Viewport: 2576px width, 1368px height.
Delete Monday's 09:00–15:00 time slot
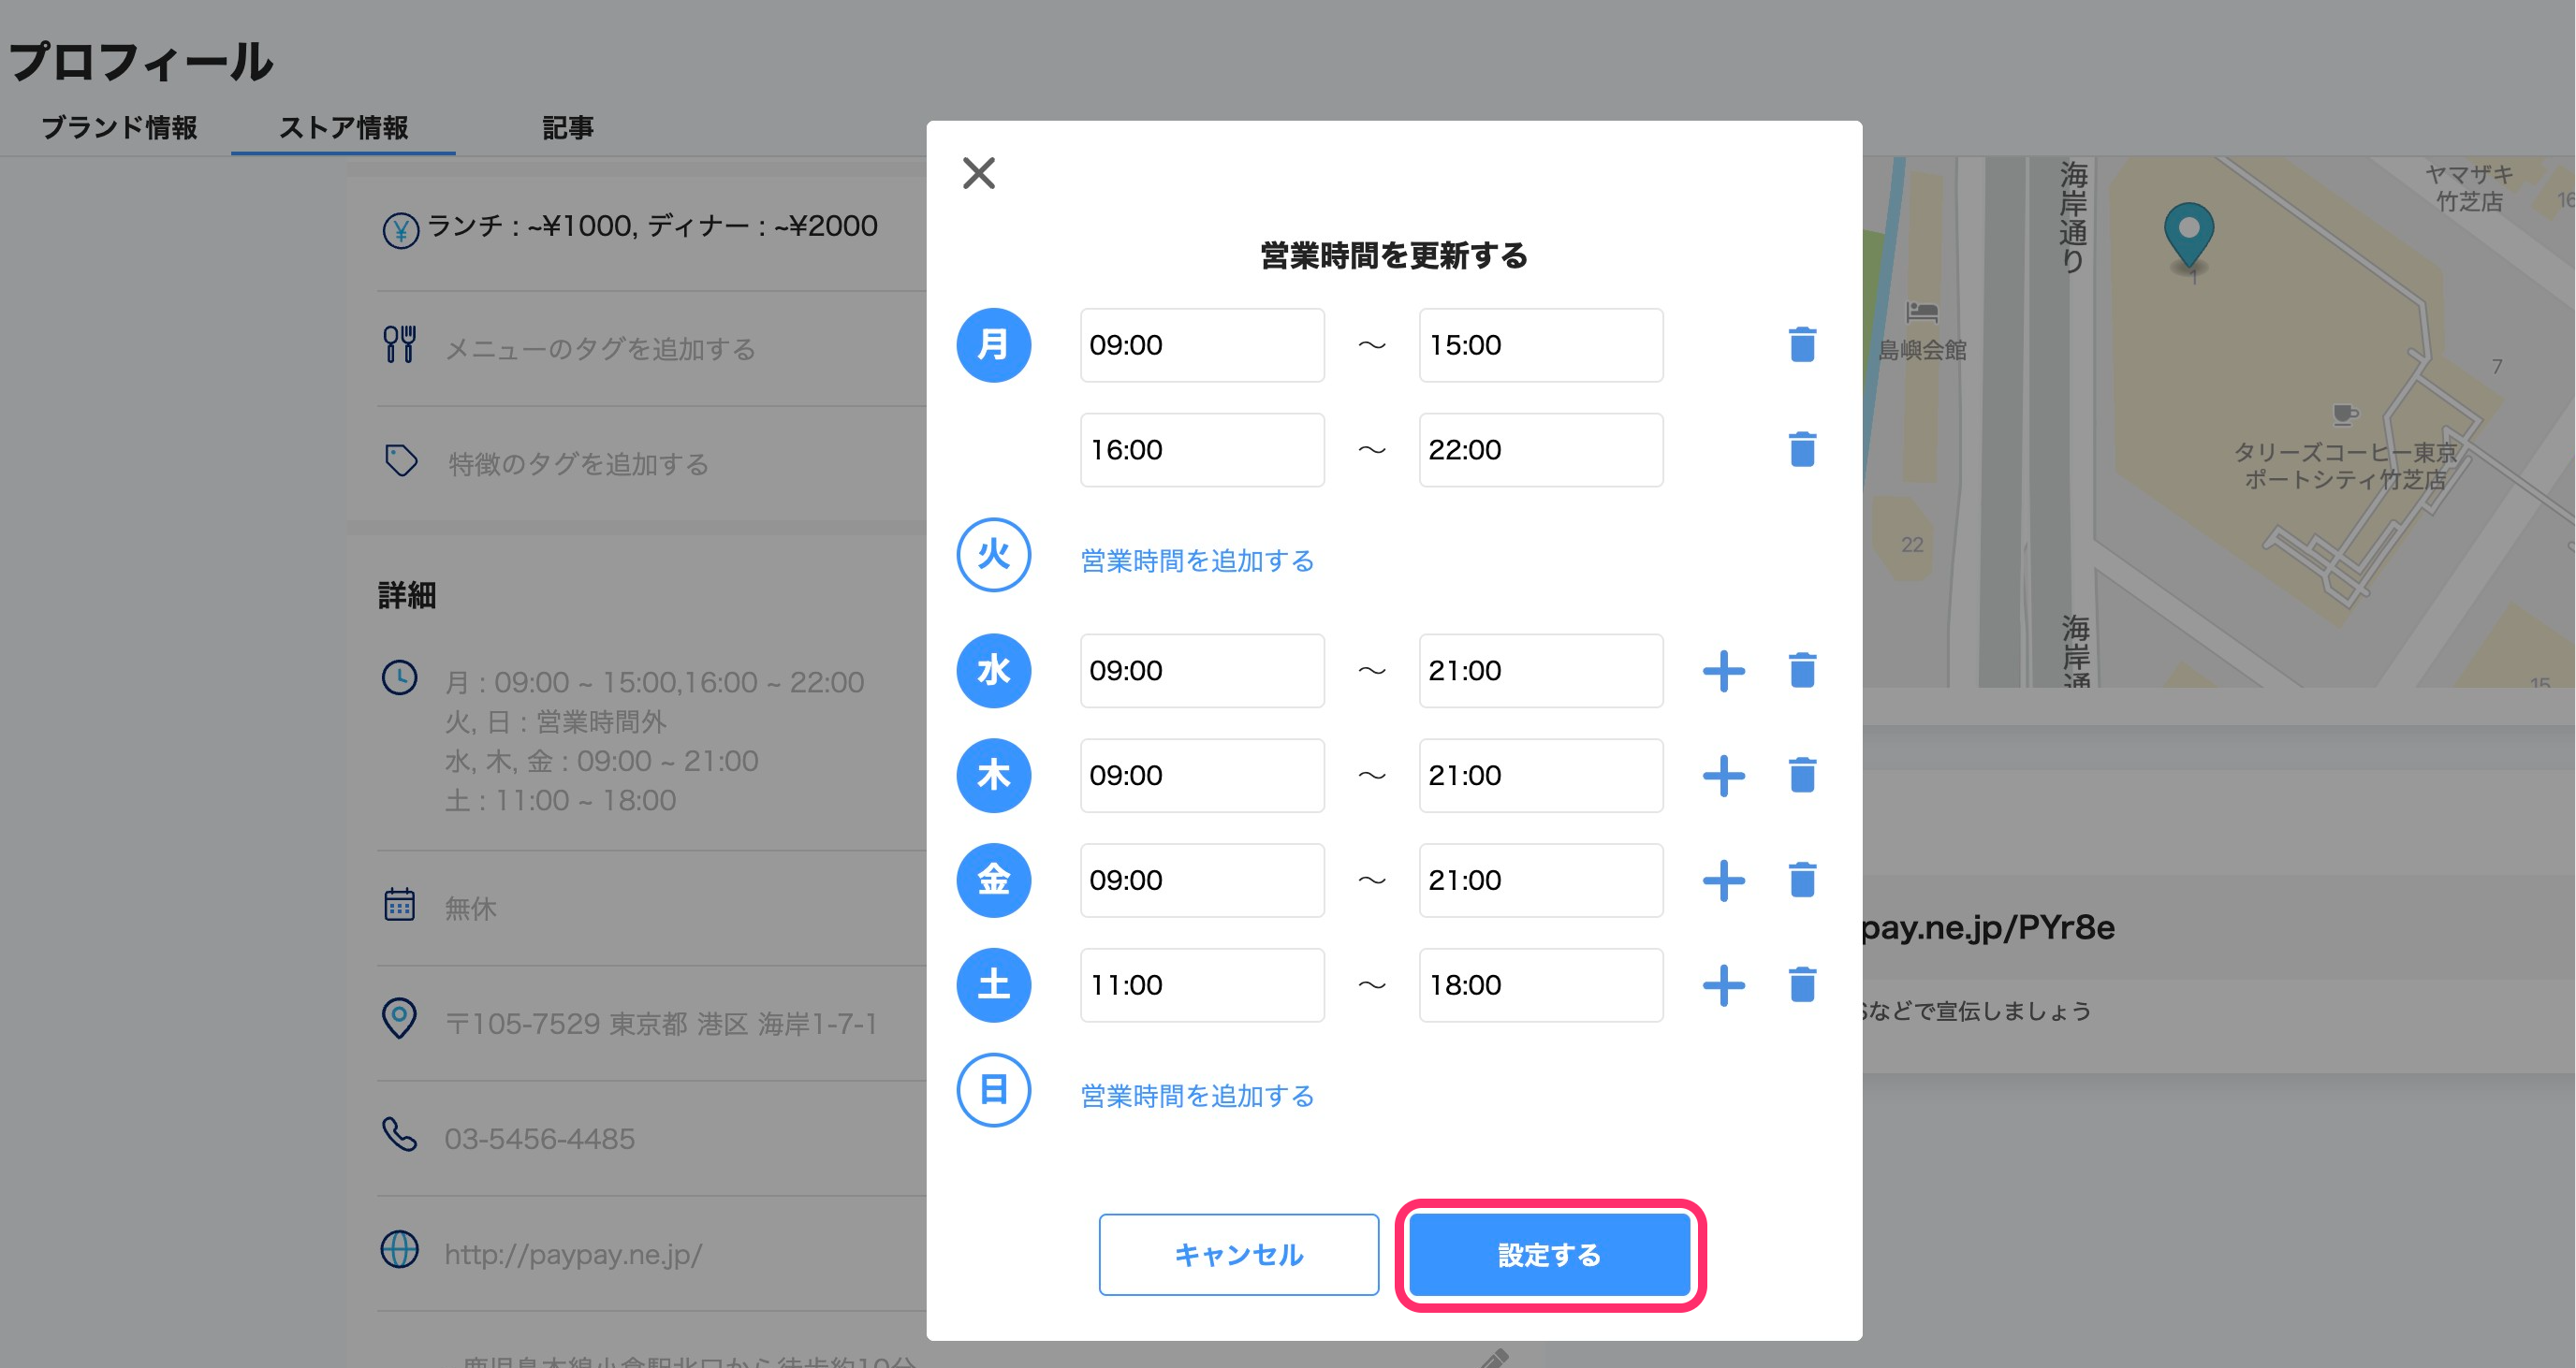[1801, 345]
